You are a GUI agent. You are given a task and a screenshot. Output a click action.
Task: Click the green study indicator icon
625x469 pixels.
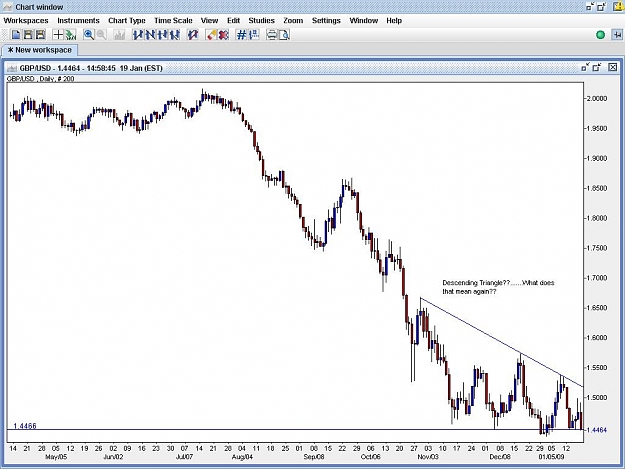click(x=71, y=35)
